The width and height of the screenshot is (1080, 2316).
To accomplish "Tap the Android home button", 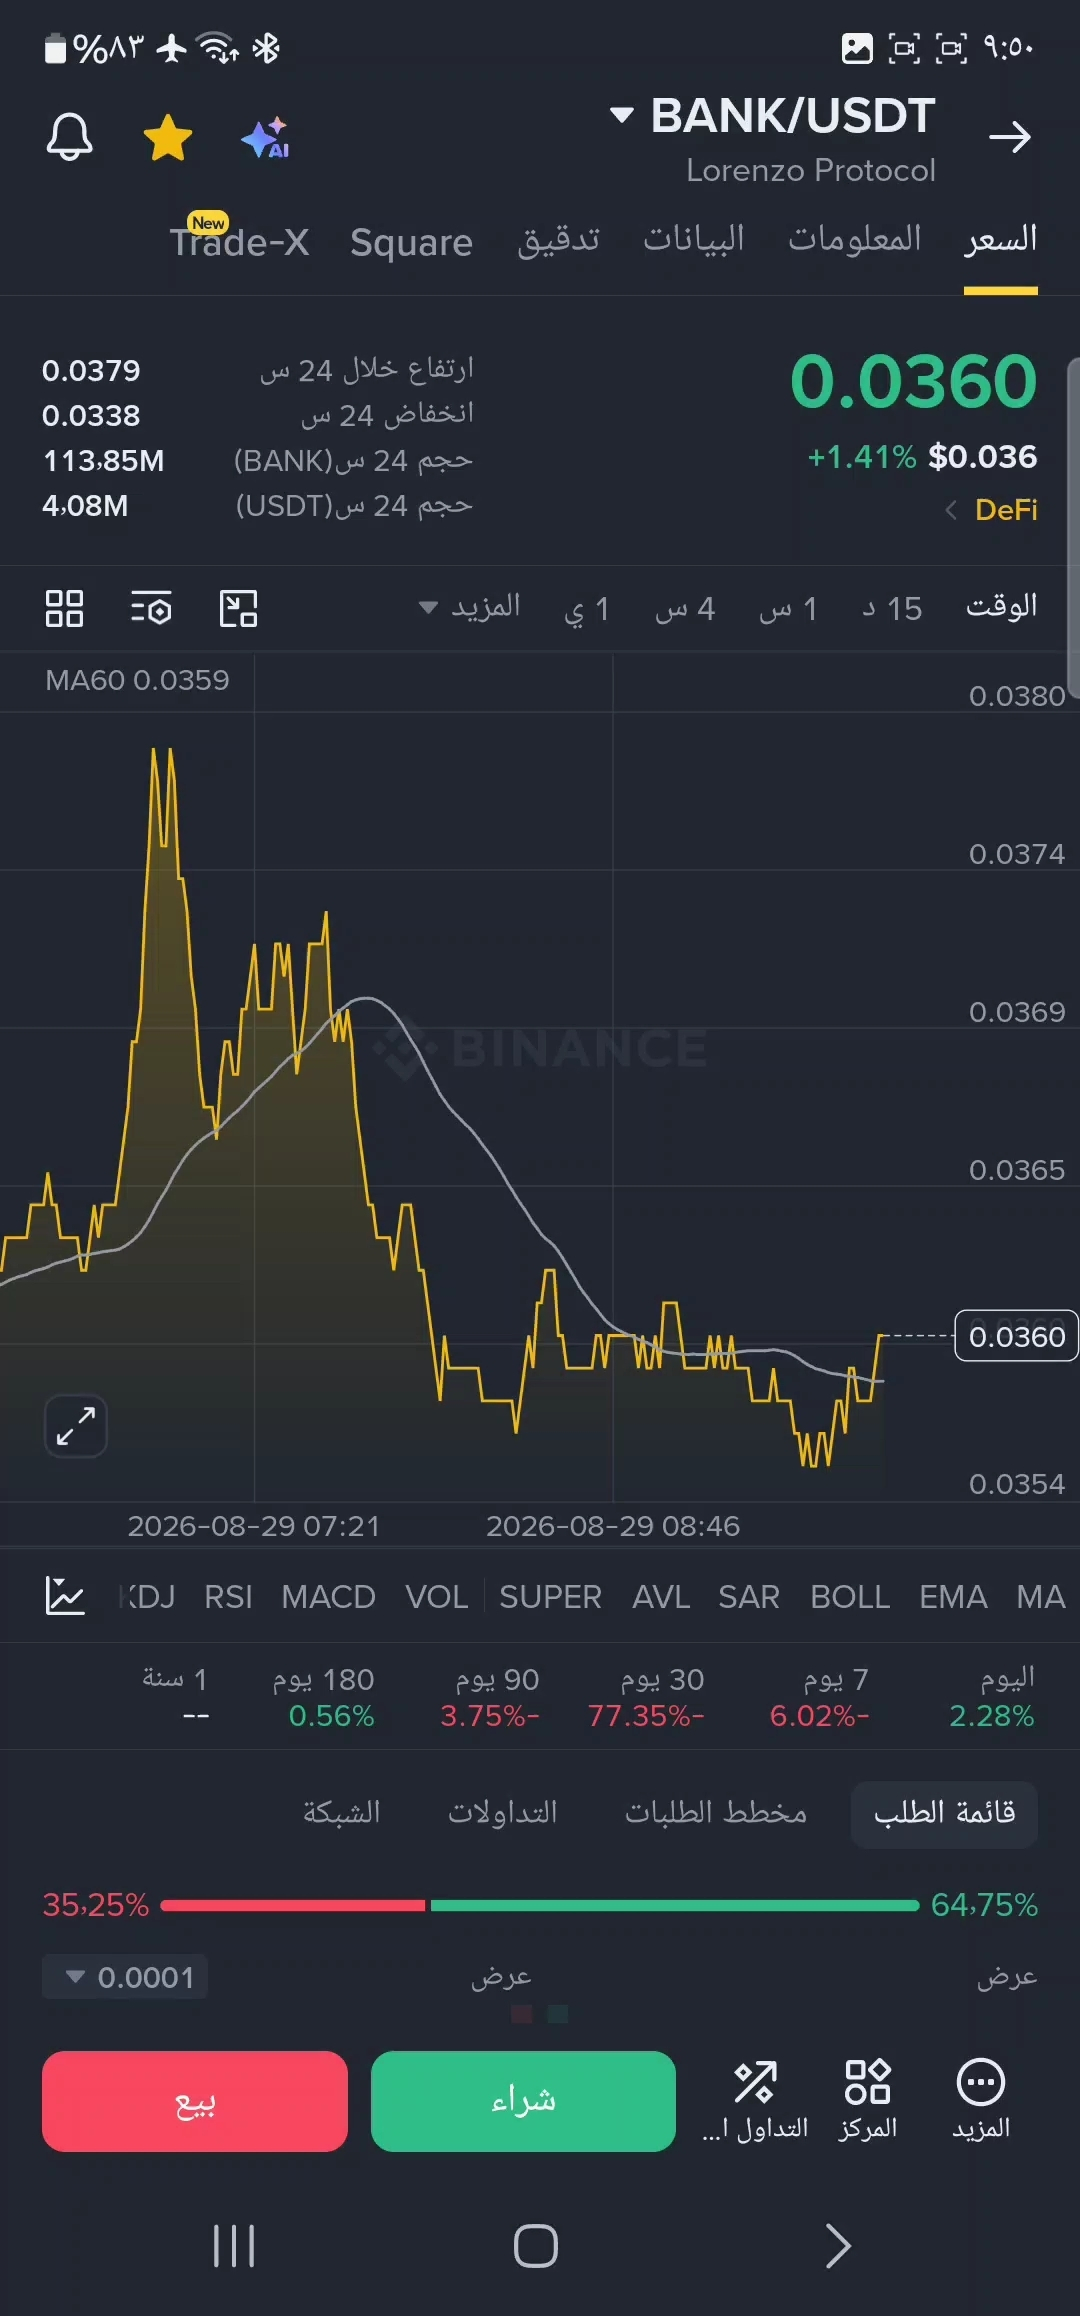I will (536, 2246).
